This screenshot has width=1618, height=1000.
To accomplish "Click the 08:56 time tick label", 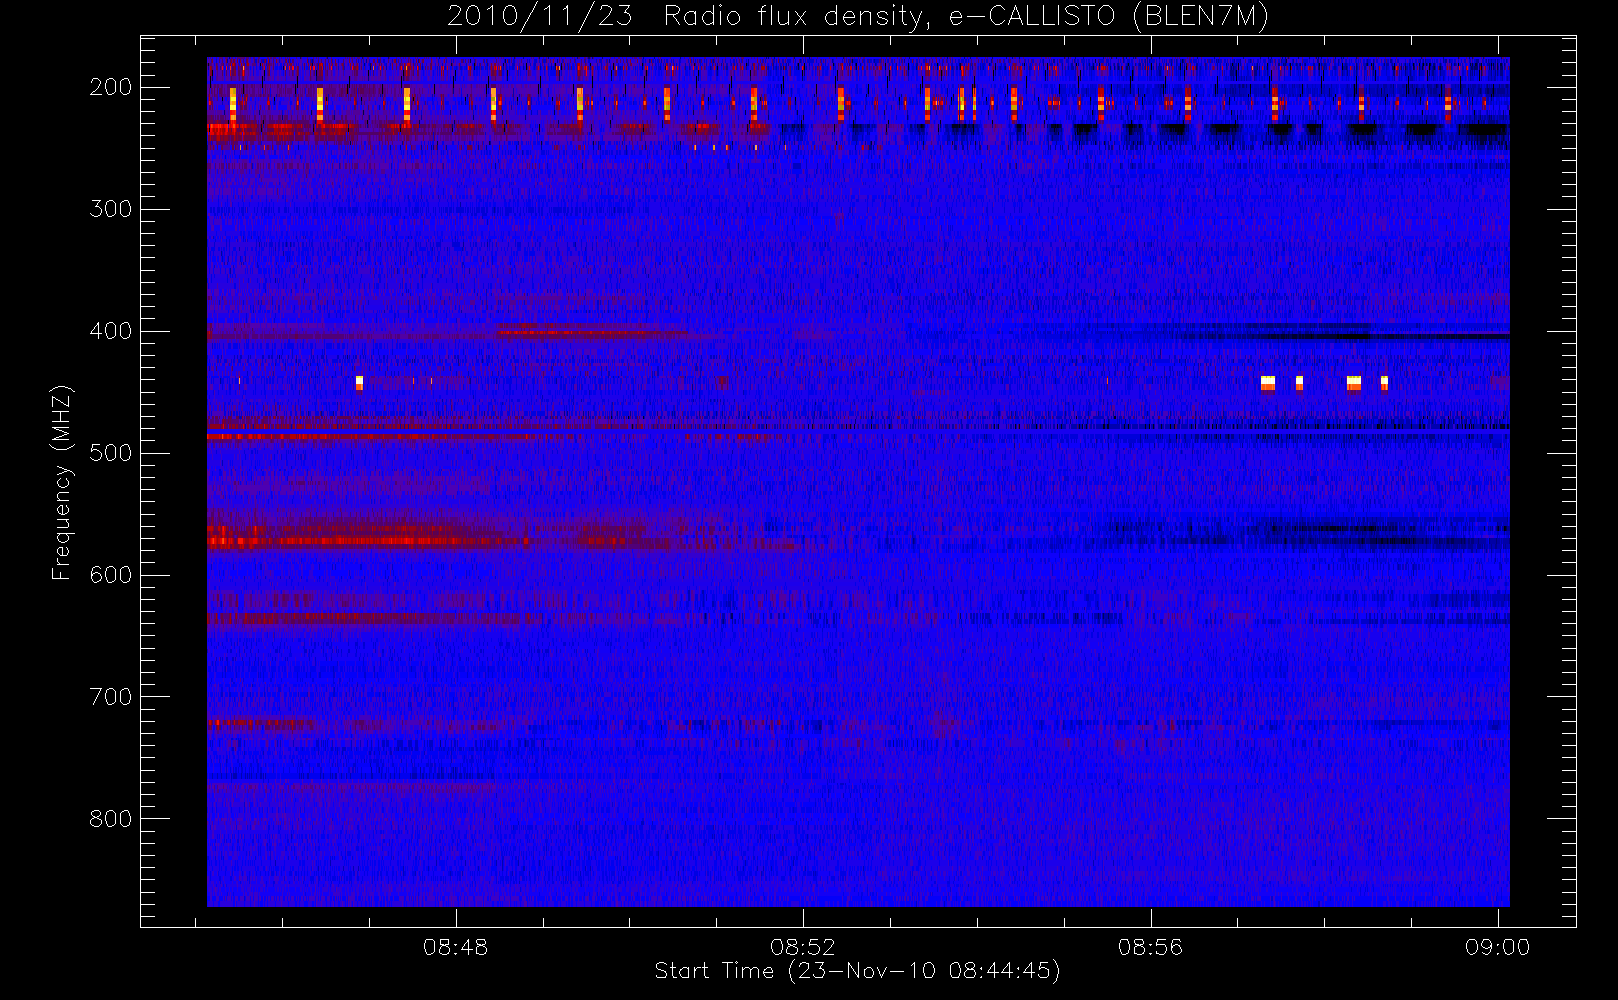I will coord(1150,947).
